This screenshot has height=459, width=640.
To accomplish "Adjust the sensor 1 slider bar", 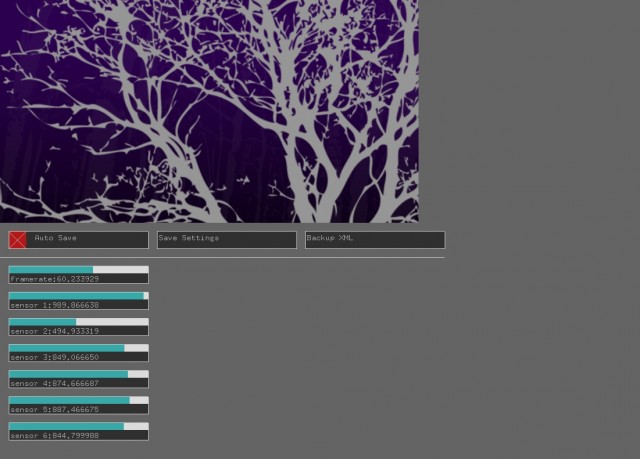I will 79,296.
